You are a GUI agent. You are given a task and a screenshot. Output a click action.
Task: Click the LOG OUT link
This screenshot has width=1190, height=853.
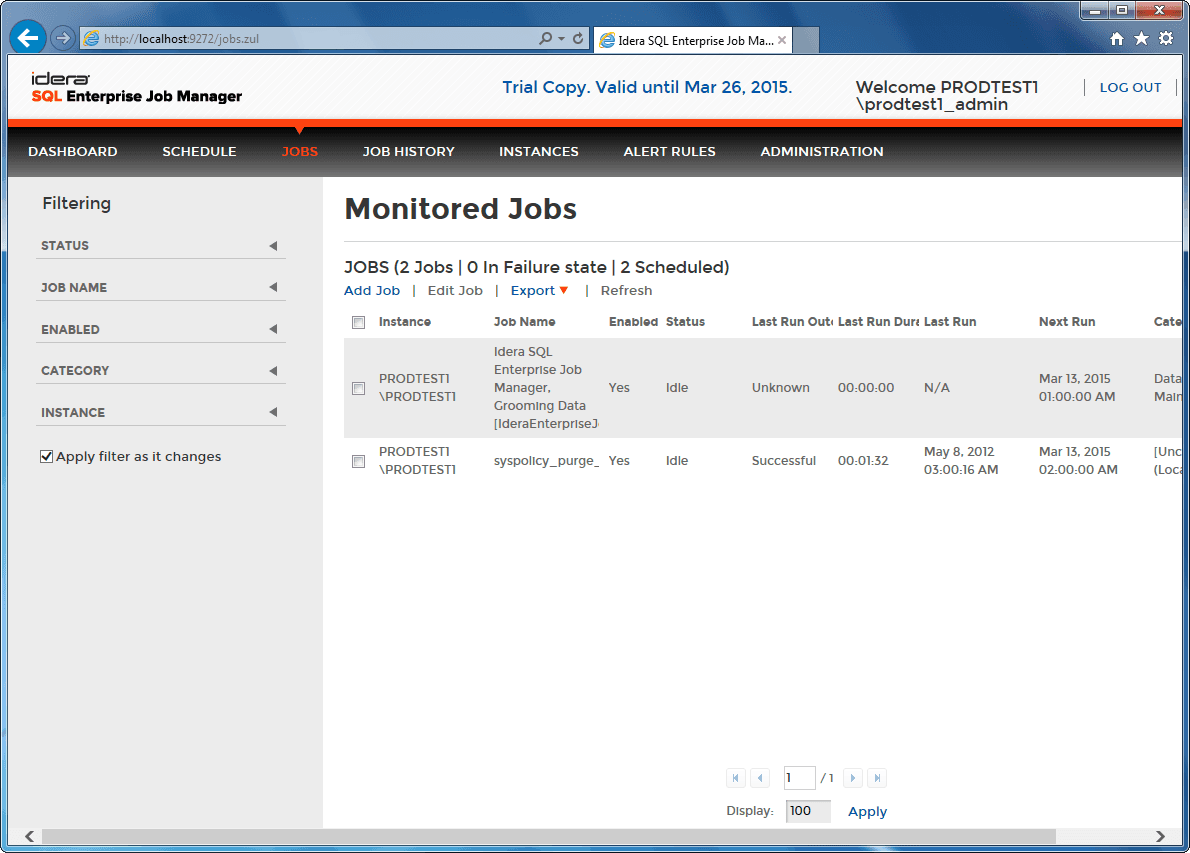coord(1130,87)
